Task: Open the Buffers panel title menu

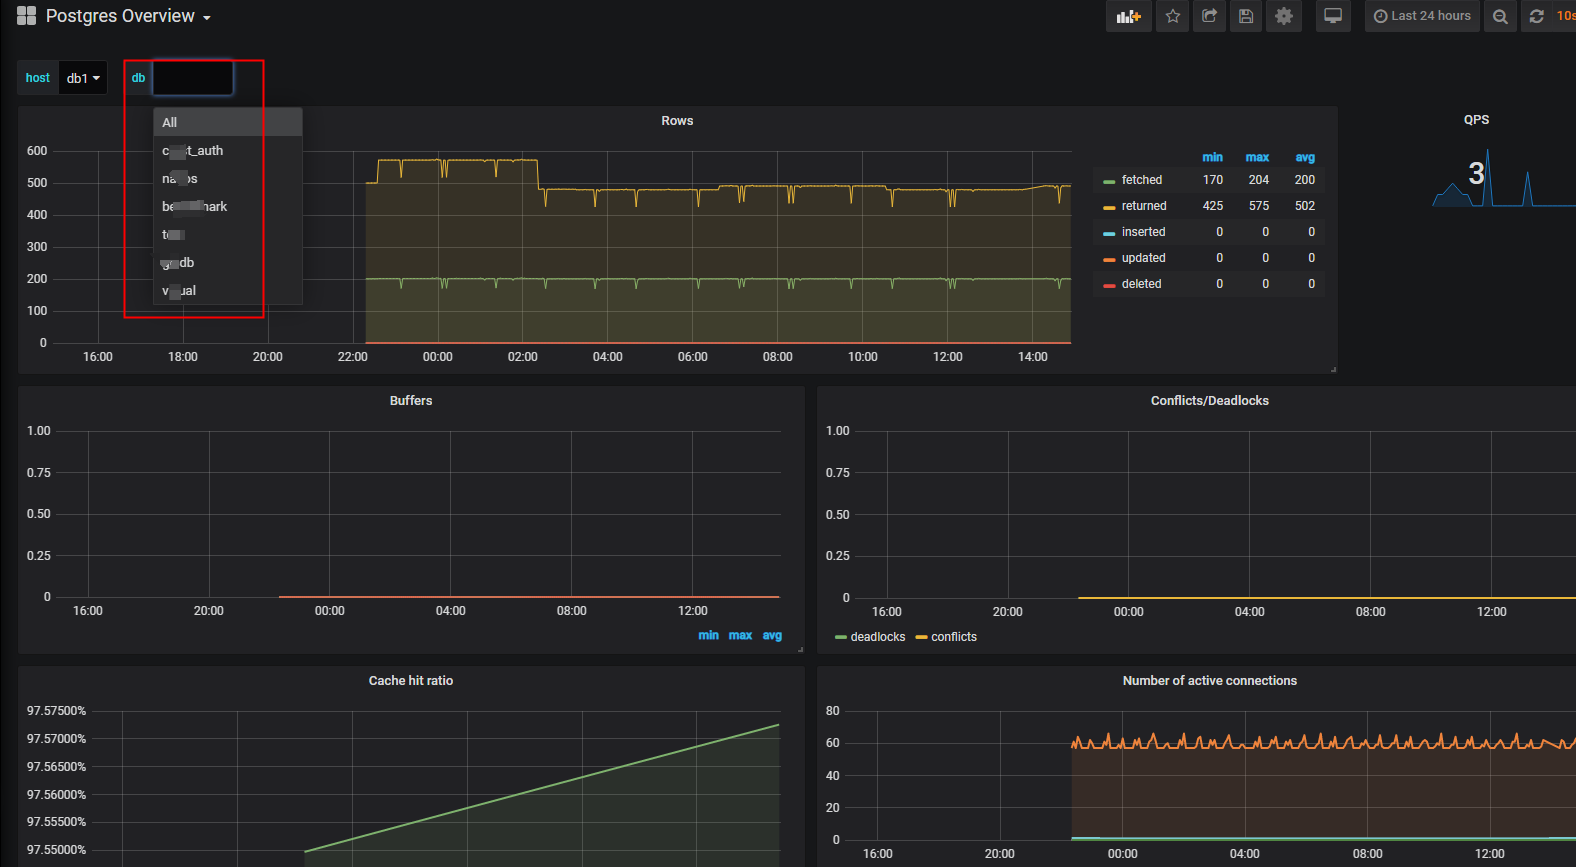Action: (411, 401)
